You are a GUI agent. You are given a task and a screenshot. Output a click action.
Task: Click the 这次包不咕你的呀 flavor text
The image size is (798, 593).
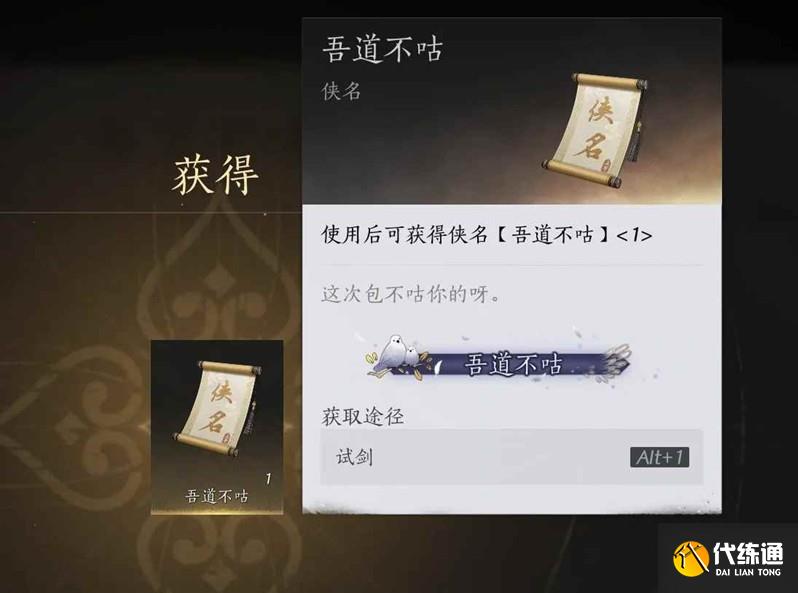tap(410, 294)
